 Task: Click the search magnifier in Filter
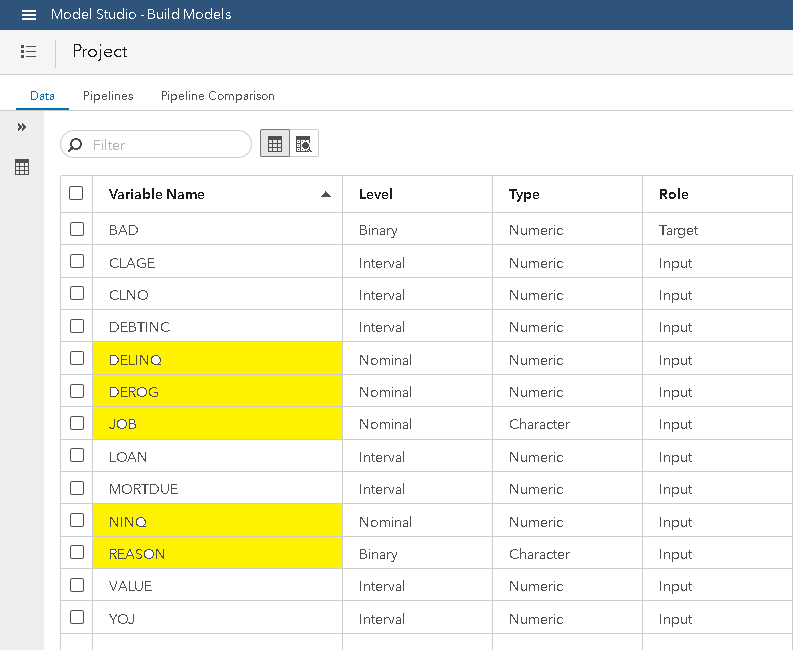coord(76,145)
